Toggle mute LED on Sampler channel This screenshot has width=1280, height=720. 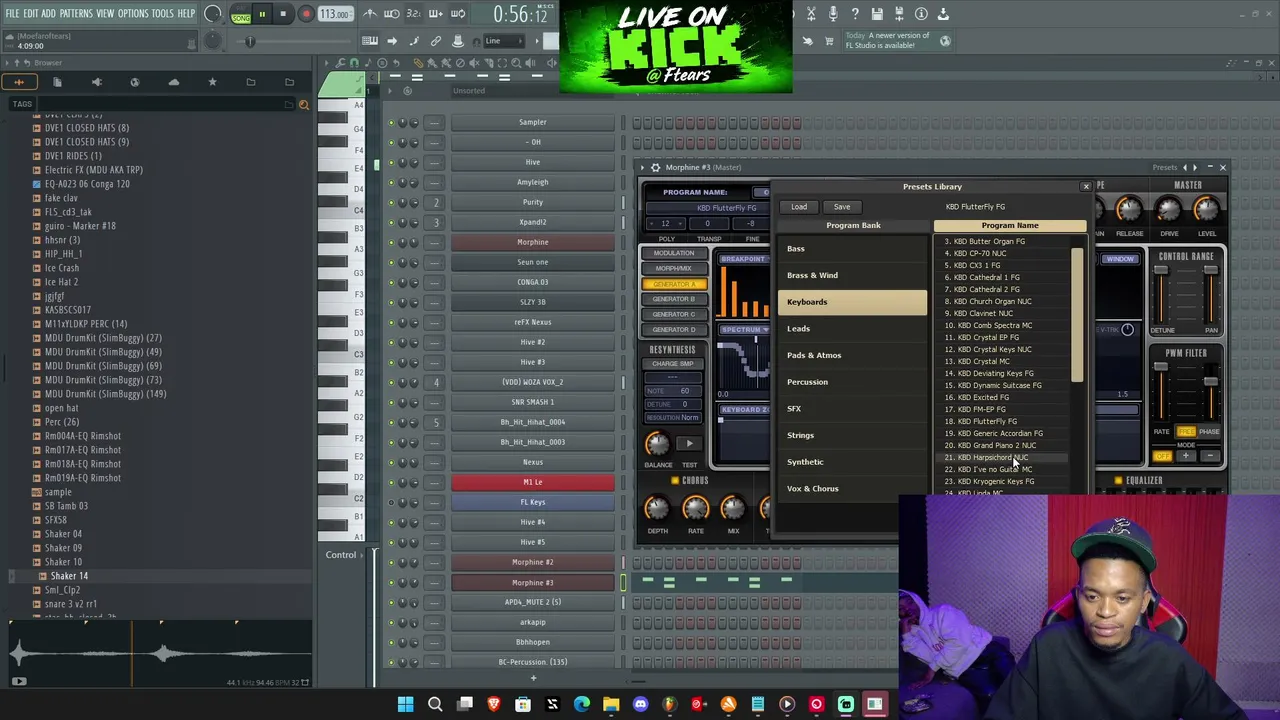click(391, 122)
